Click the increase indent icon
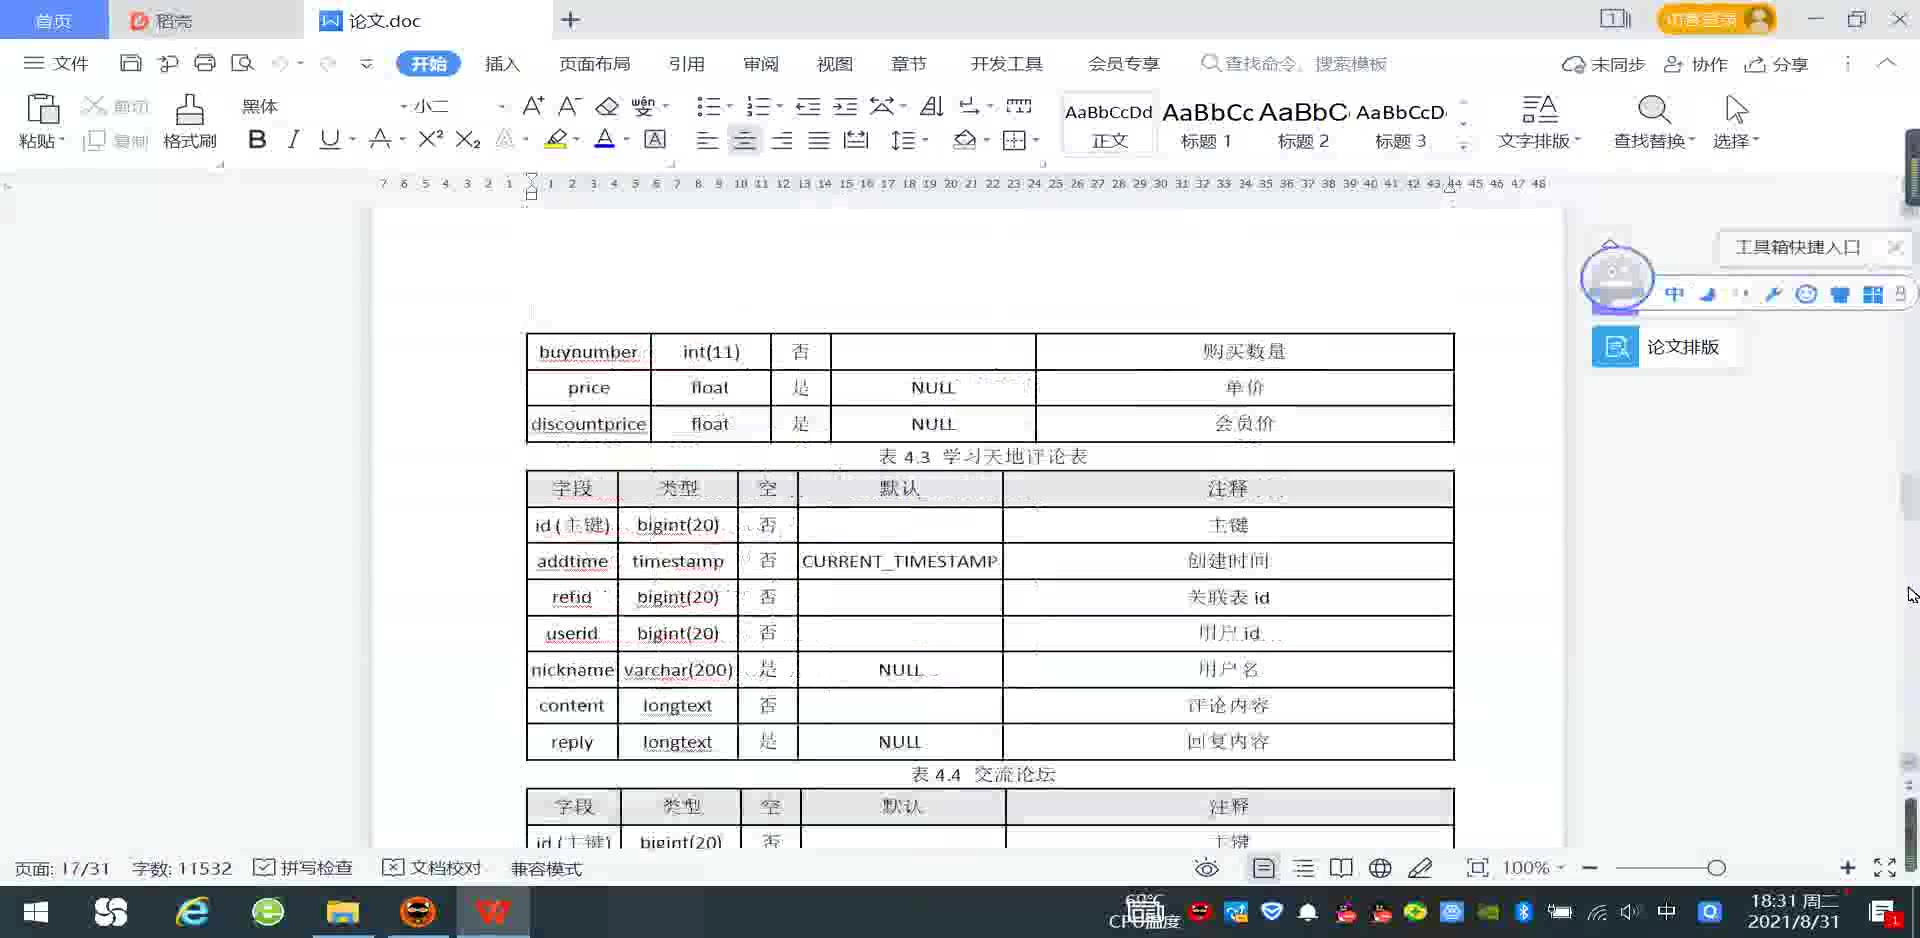This screenshot has height=938, width=1920. coord(845,106)
